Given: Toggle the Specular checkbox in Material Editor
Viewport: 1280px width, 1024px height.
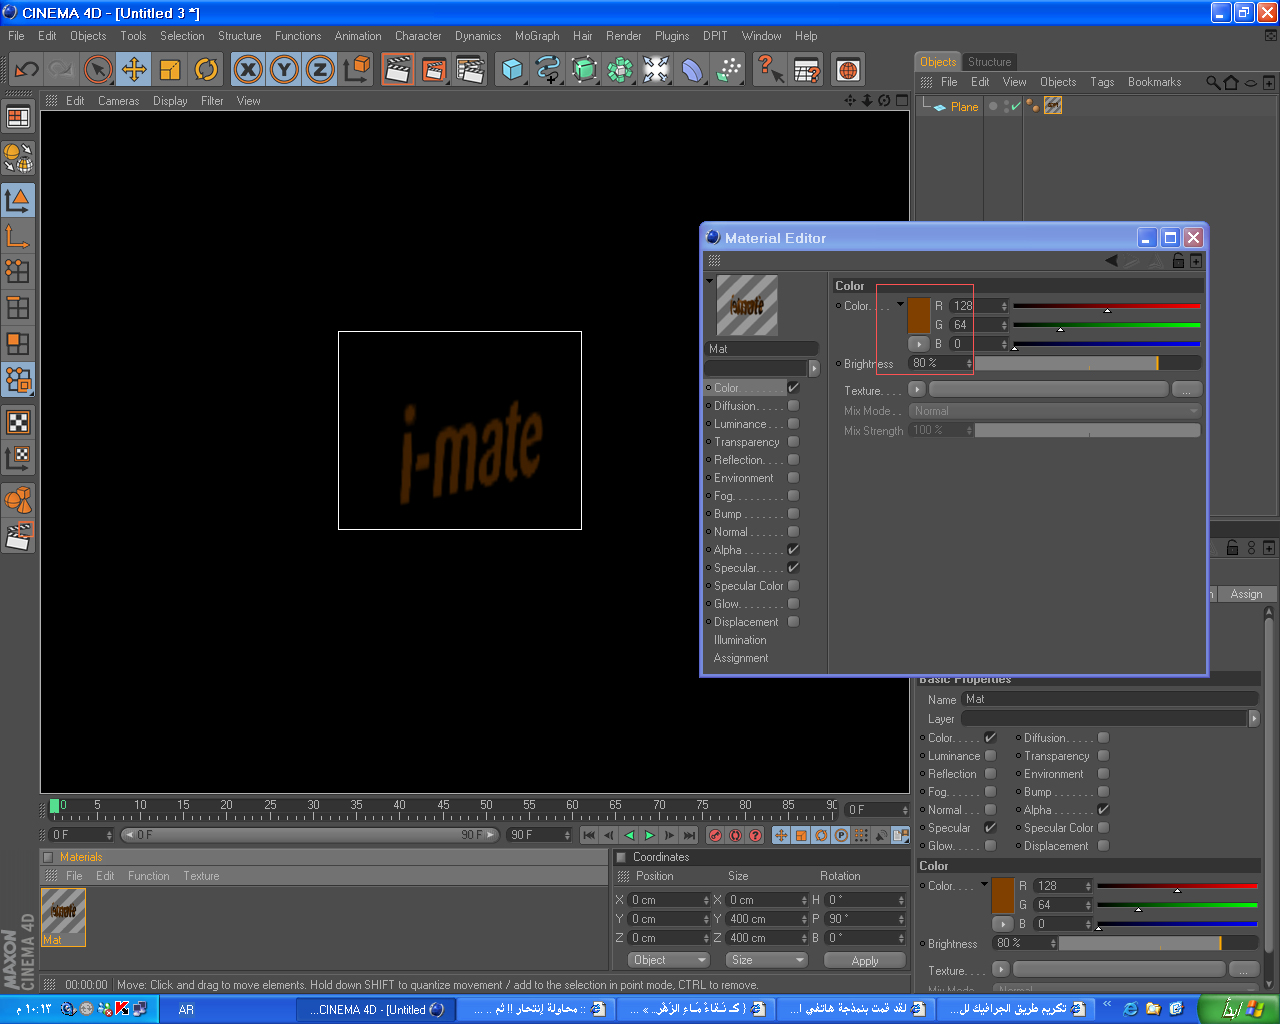Looking at the screenshot, I should pos(793,568).
